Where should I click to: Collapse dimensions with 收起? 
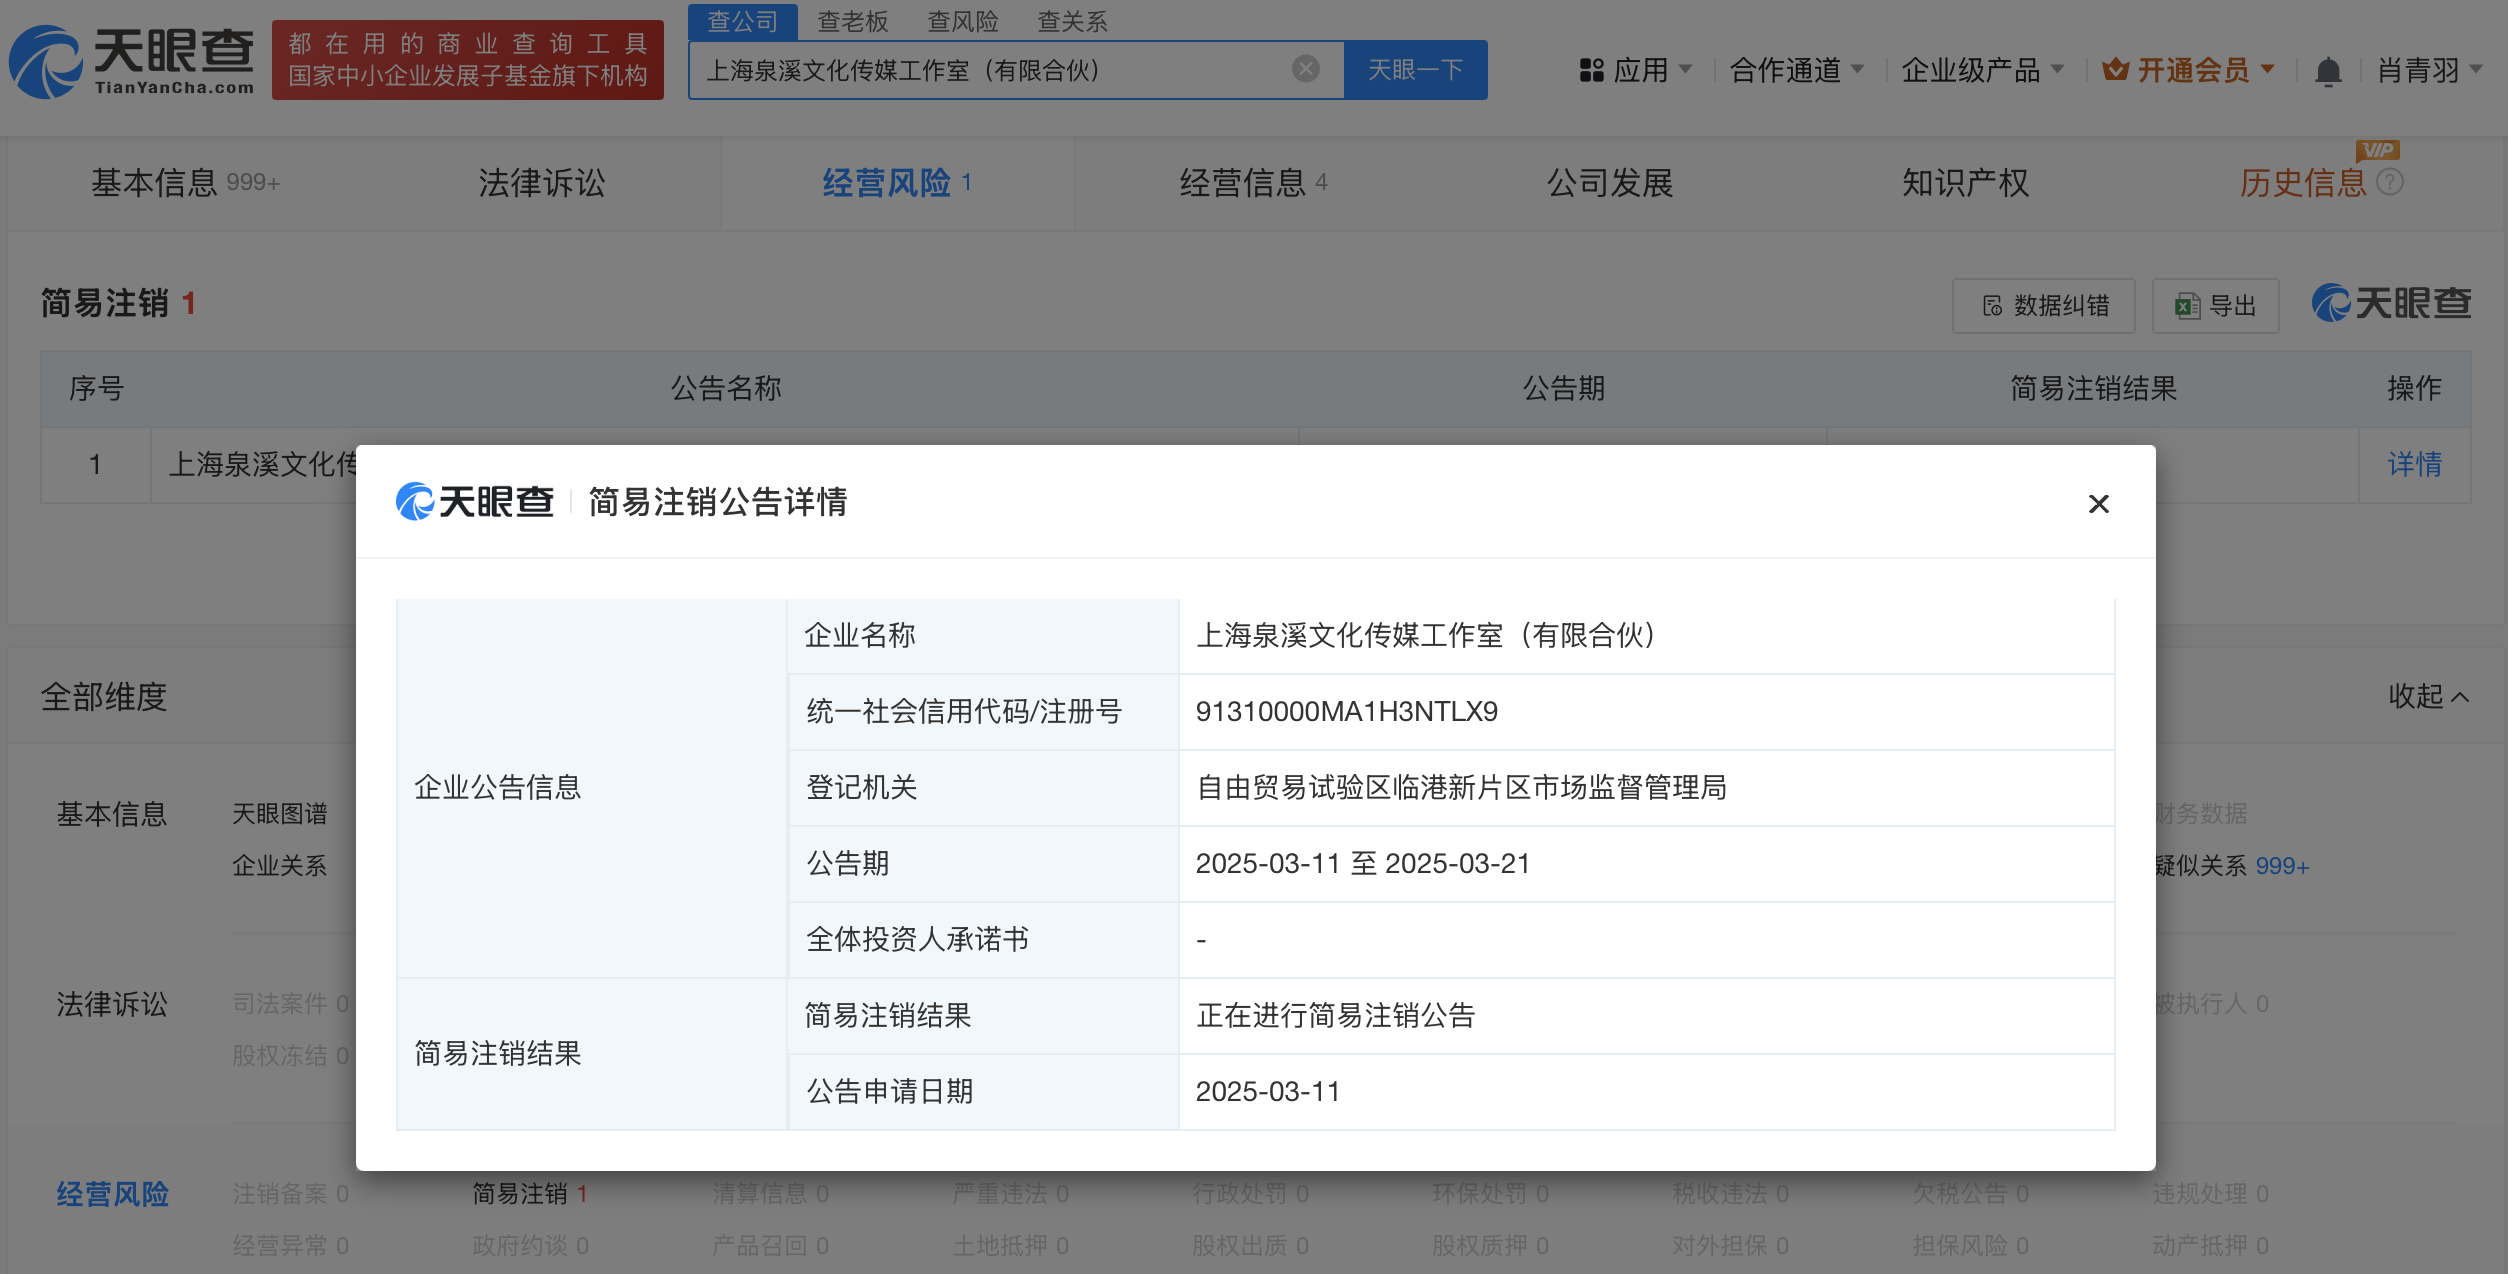[2427, 696]
